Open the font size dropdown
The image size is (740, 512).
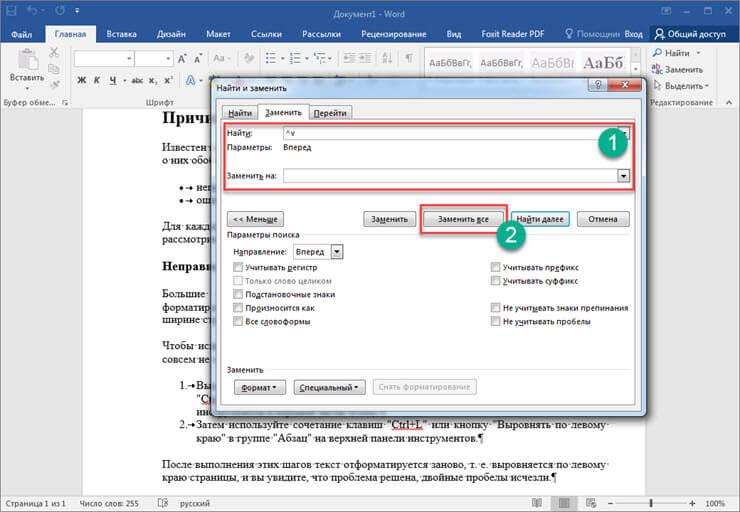(168, 59)
